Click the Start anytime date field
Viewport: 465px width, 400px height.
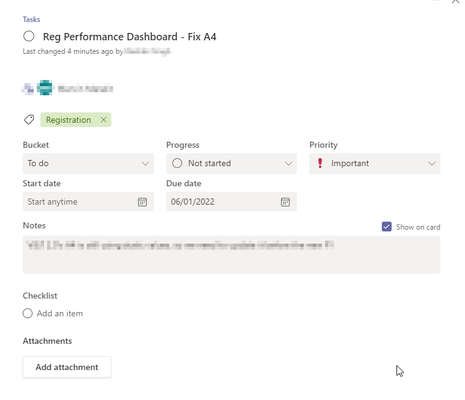coord(88,202)
